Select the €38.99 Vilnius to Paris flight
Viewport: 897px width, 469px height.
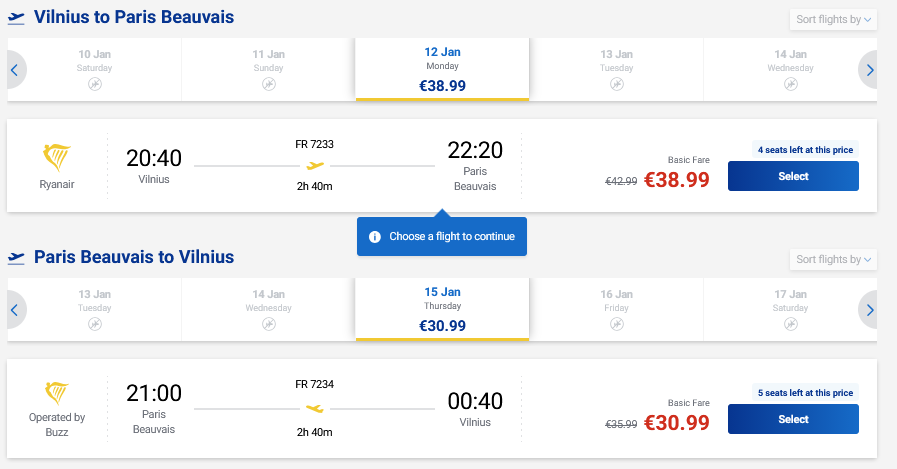pyautogui.click(x=793, y=176)
